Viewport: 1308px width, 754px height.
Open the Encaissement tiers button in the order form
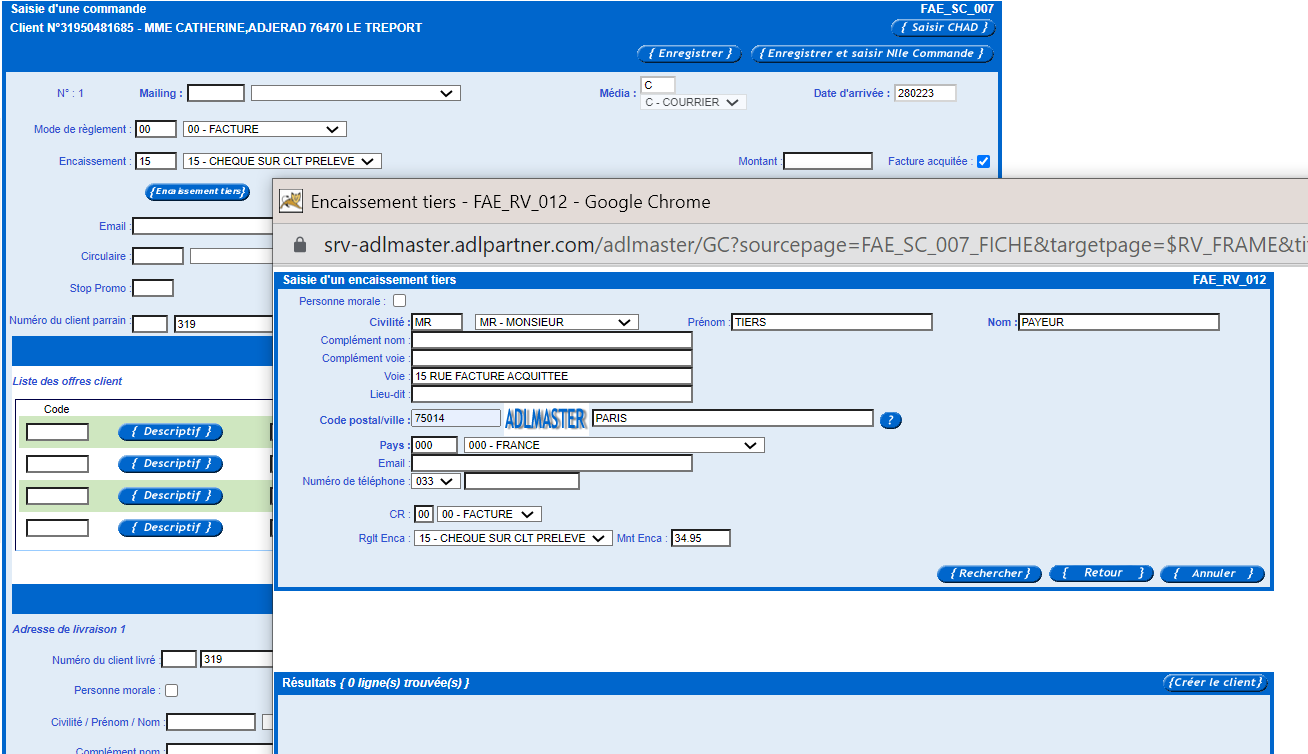click(x=198, y=191)
